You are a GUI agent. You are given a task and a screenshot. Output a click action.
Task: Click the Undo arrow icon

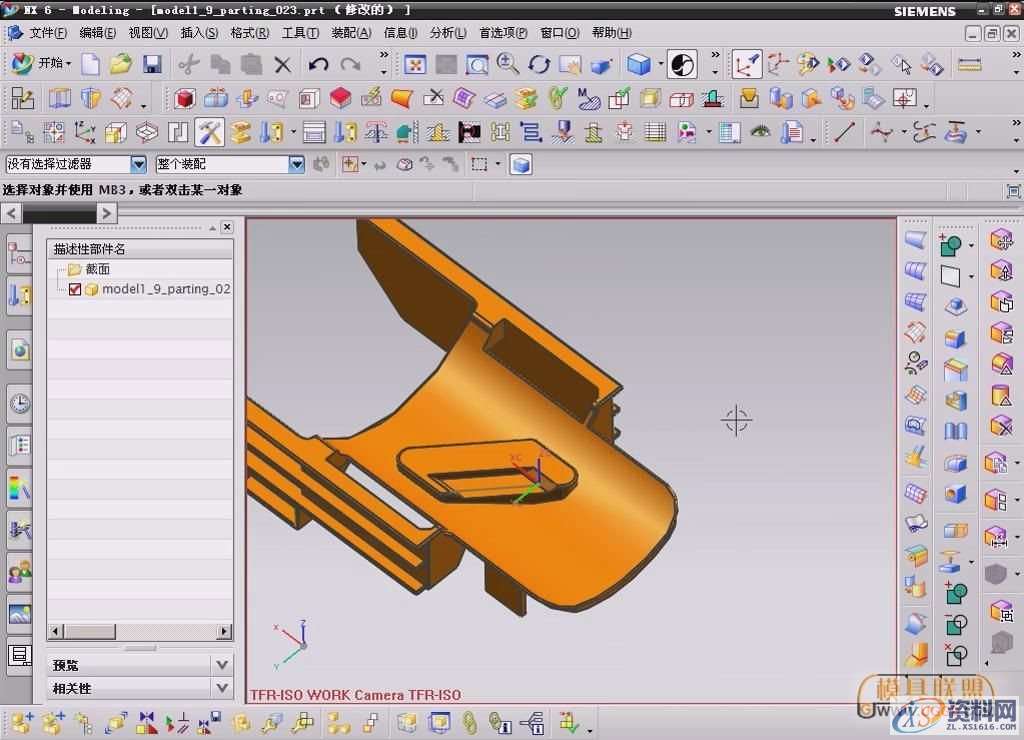(319, 65)
